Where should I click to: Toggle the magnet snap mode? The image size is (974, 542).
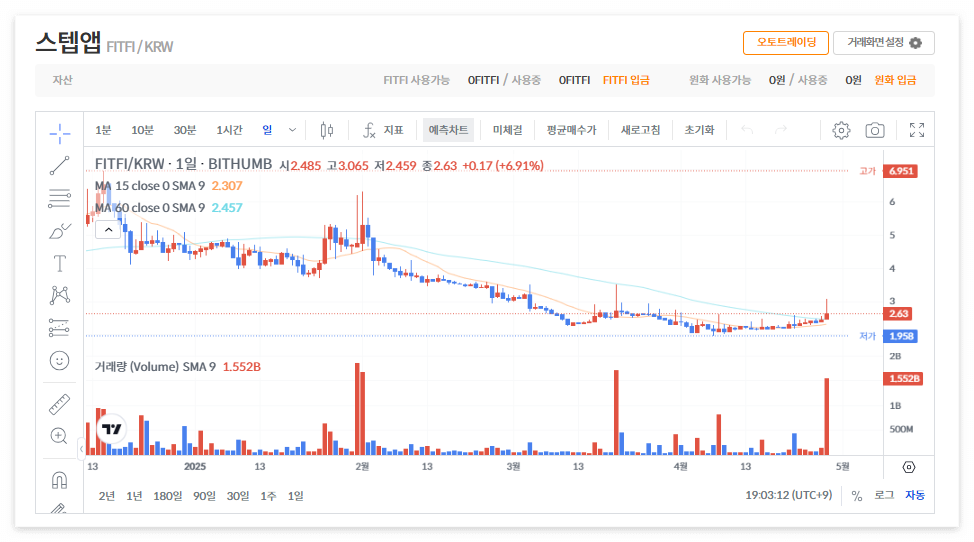click(x=60, y=480)
